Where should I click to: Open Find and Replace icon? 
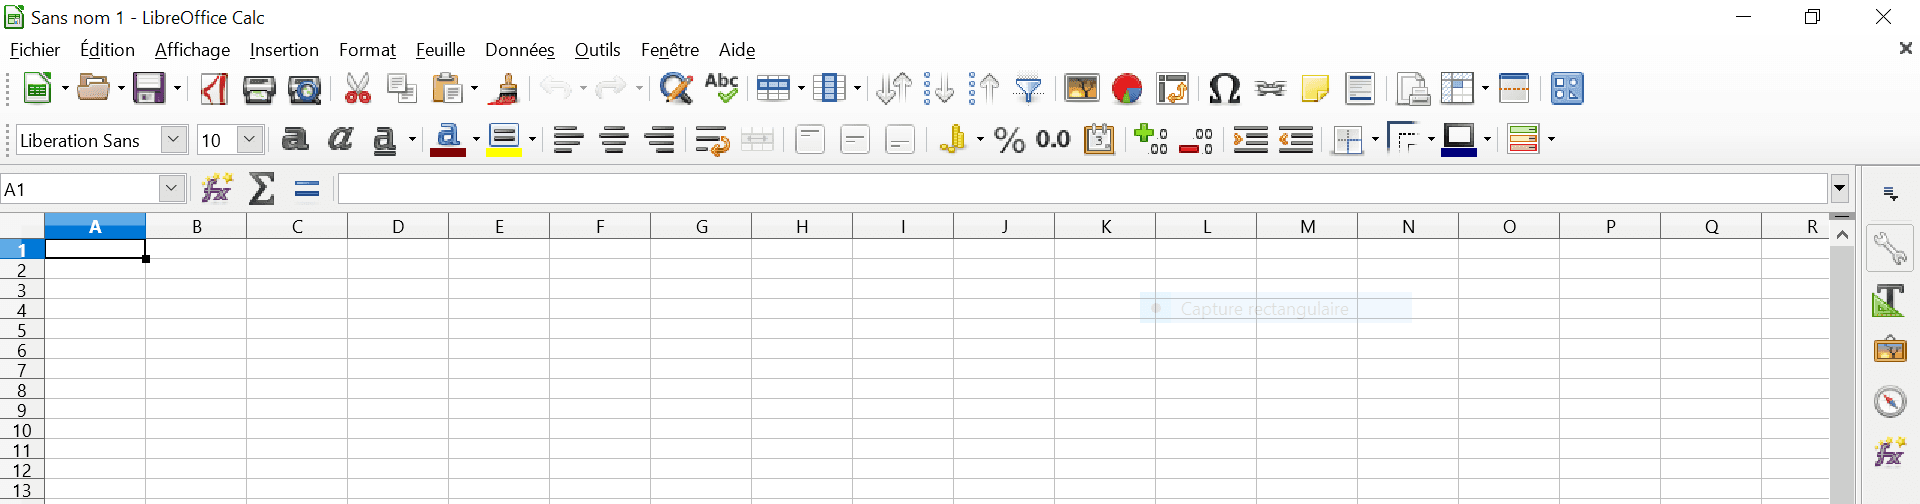(676, 89)
